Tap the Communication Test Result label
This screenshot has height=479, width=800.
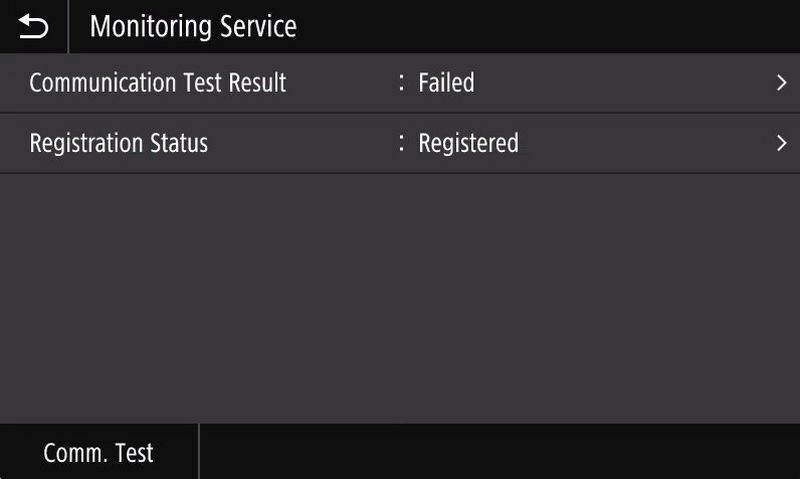[158, 83]
